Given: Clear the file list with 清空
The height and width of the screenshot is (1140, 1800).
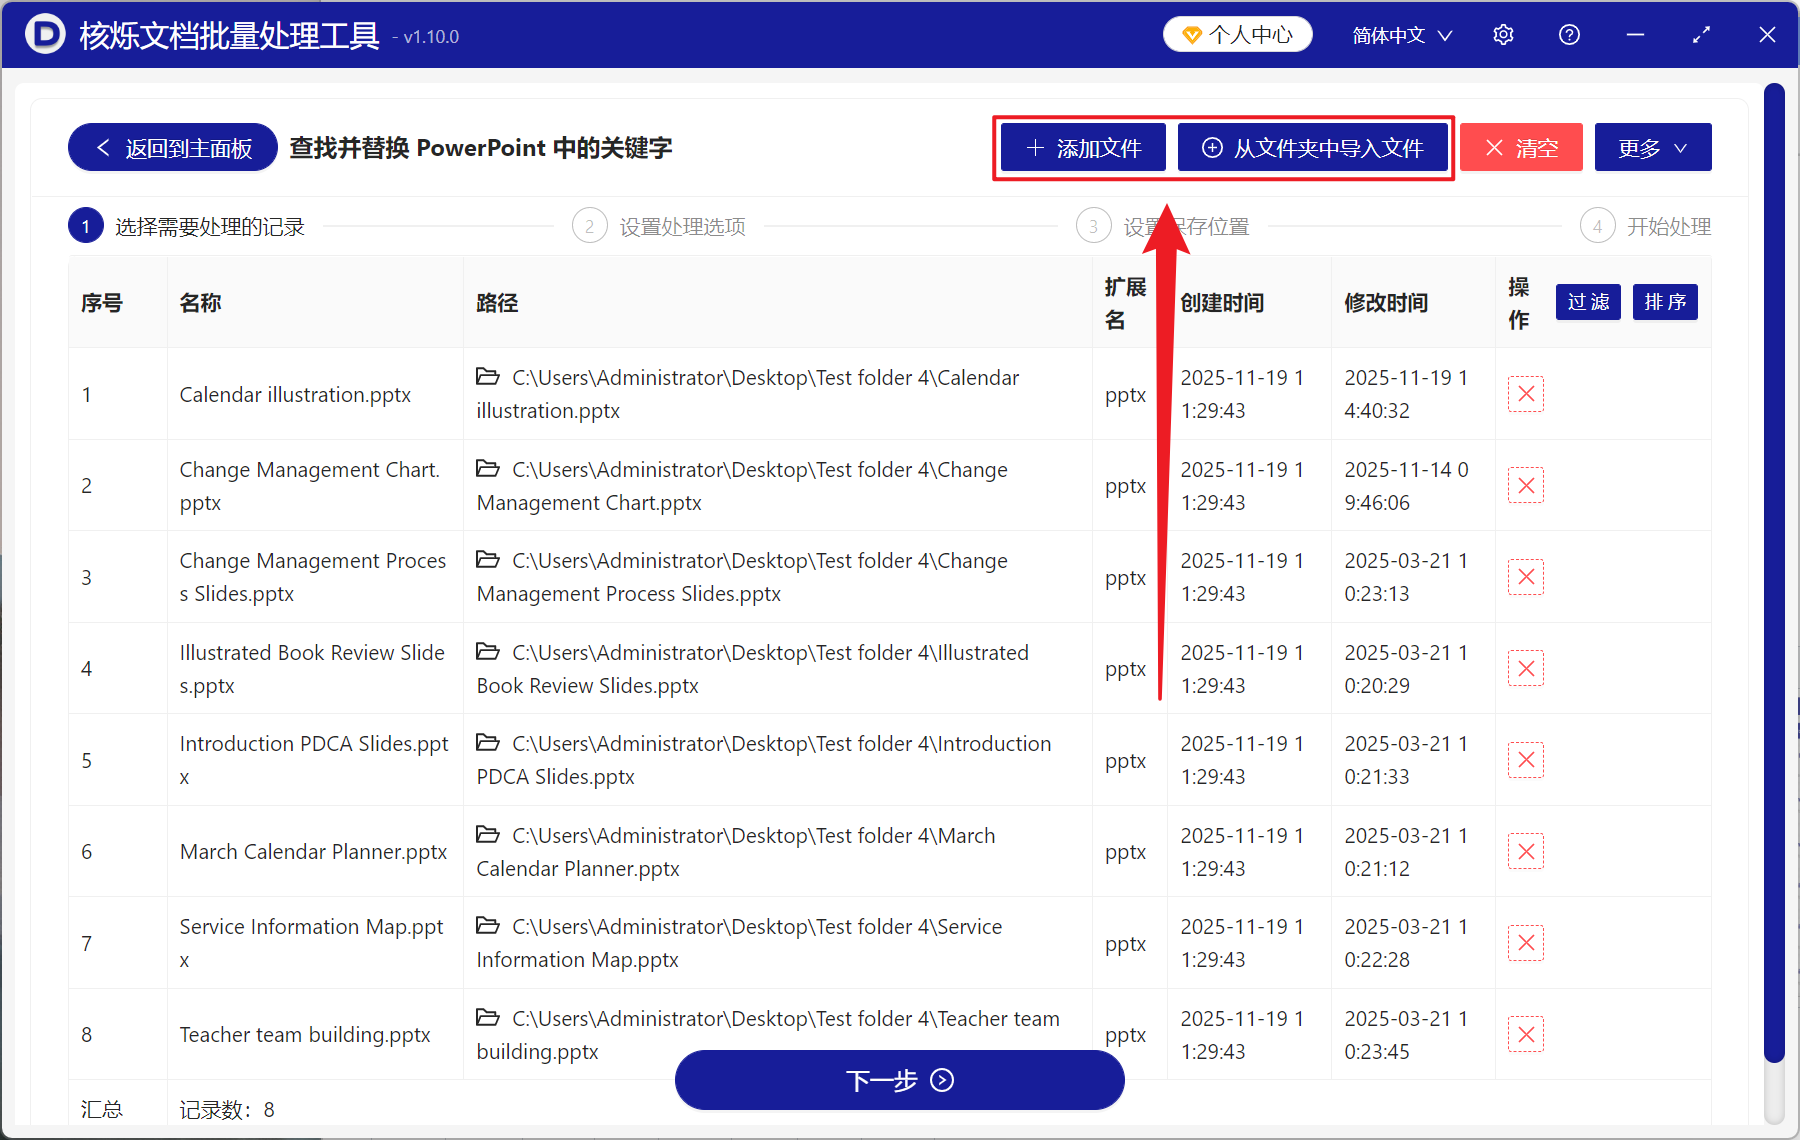Looking at the screenshot, I should [1521, 147].
